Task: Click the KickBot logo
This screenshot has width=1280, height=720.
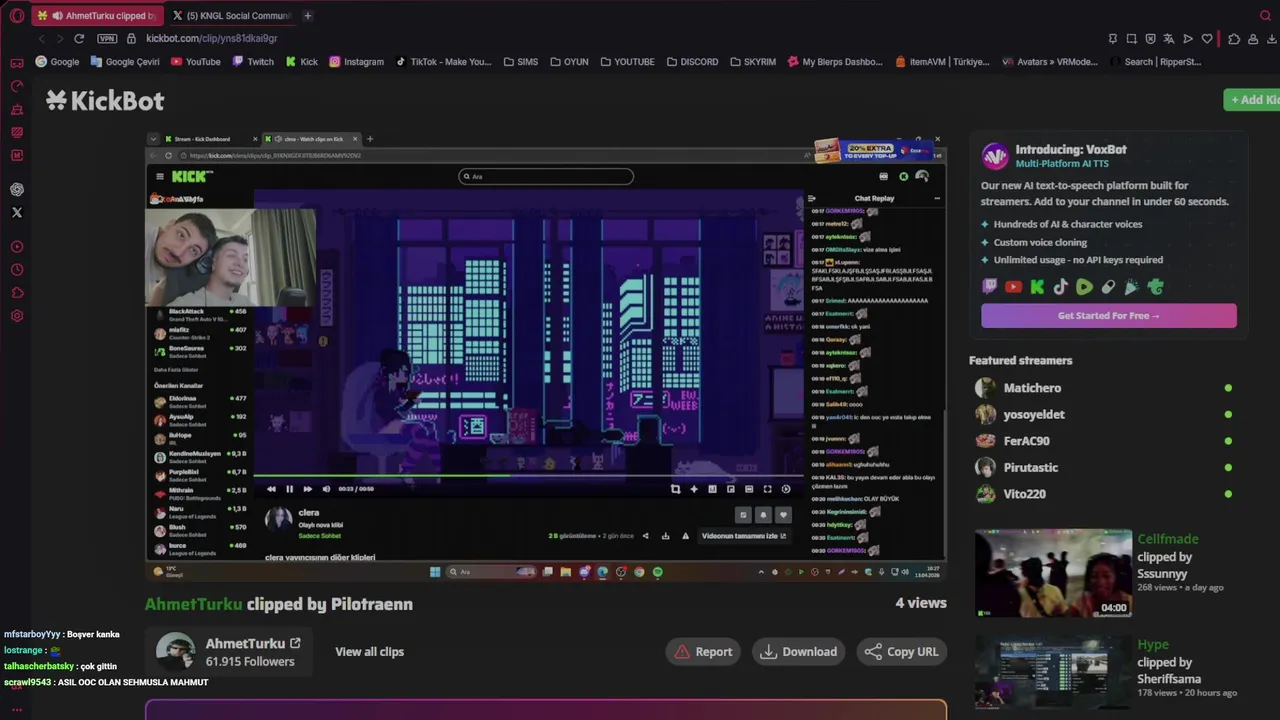Action: [105, 100]
